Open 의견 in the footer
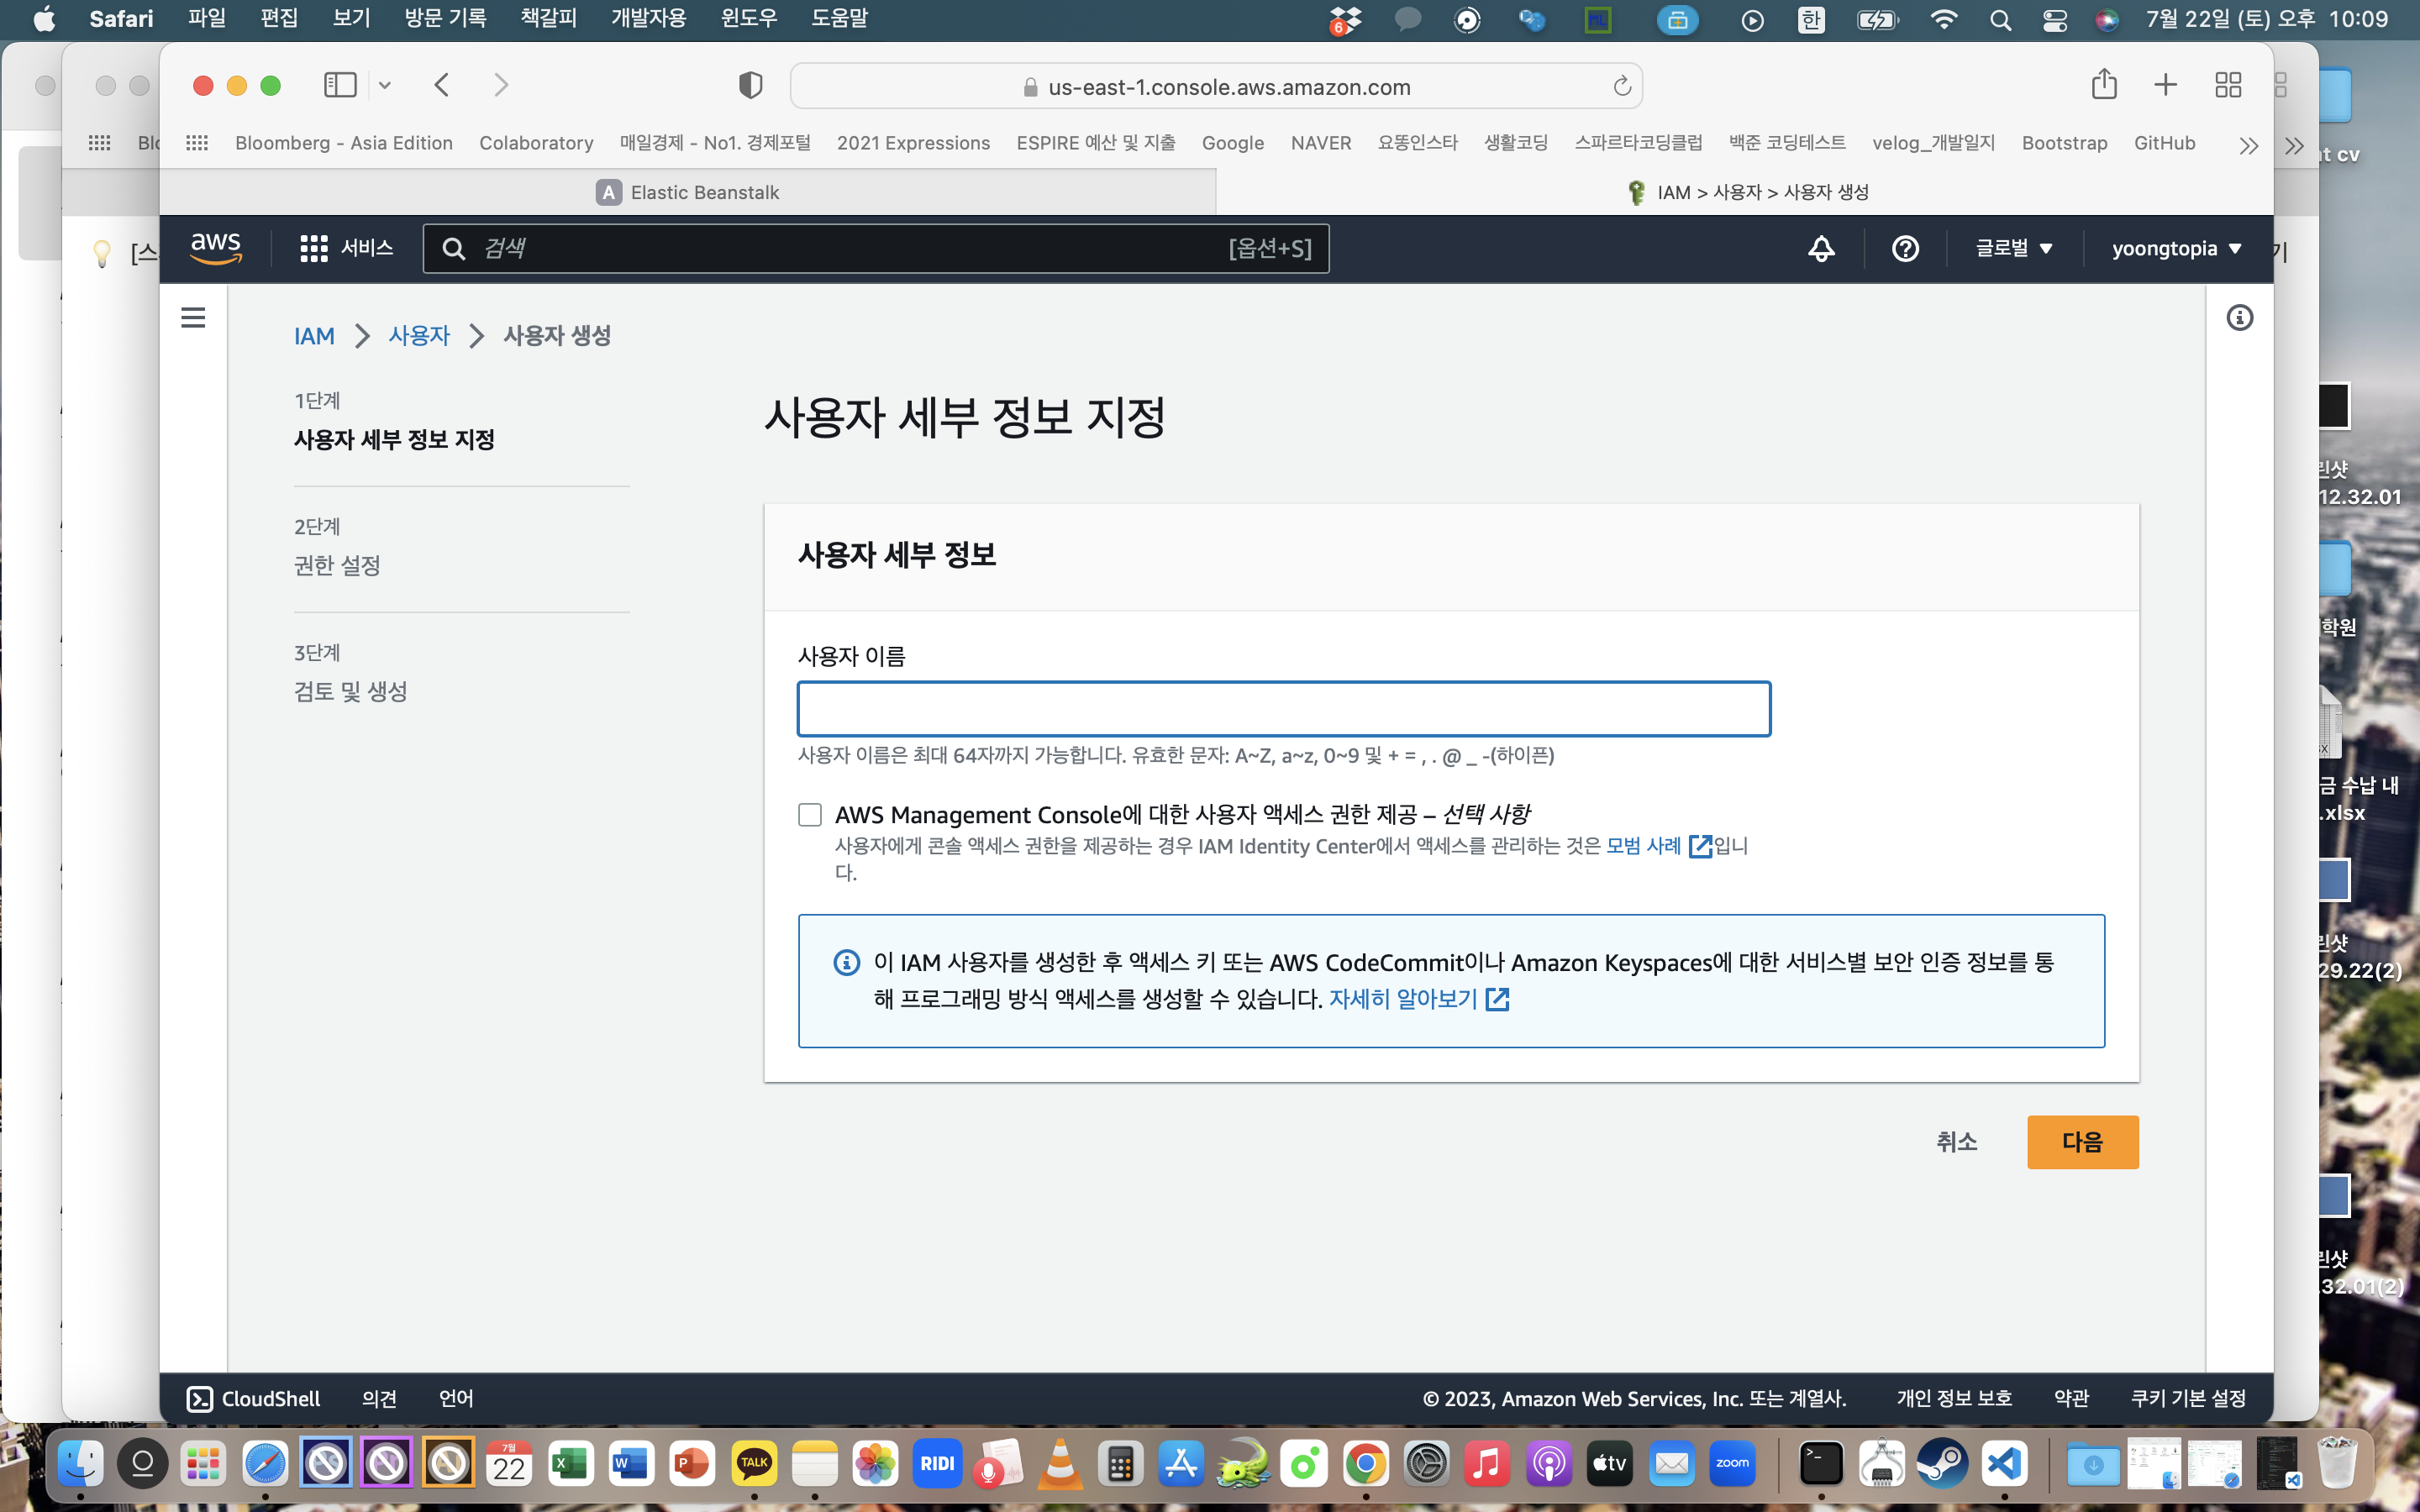The height and width of the screenshot is (1512, 2420). (x=379, y=1398)
